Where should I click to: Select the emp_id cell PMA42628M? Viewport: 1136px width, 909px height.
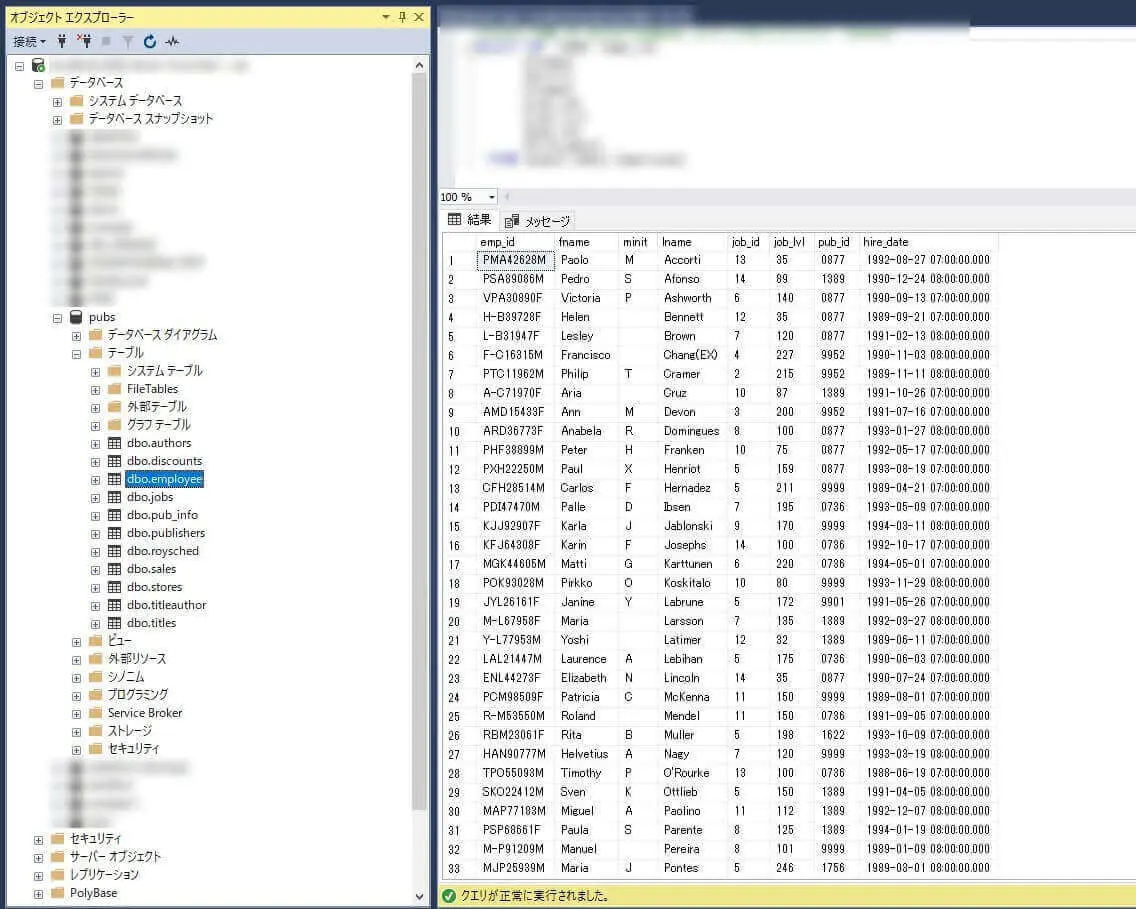coord(515,260)
